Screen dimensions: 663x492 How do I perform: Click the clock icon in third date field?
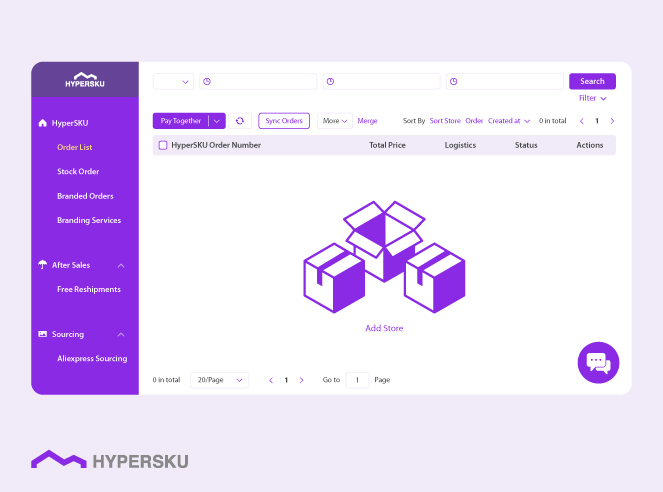(454, 82)
